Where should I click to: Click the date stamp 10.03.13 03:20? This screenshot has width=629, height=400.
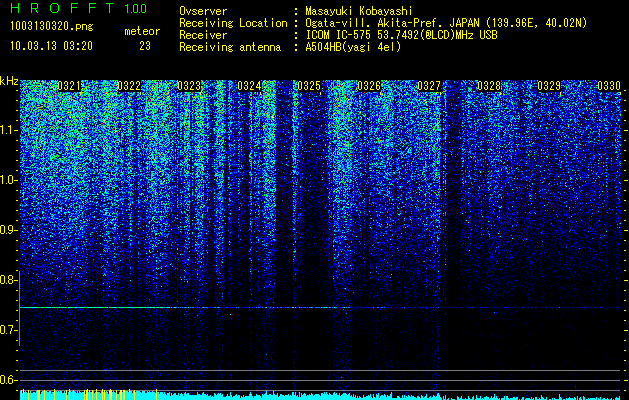[x=51, y=46]
